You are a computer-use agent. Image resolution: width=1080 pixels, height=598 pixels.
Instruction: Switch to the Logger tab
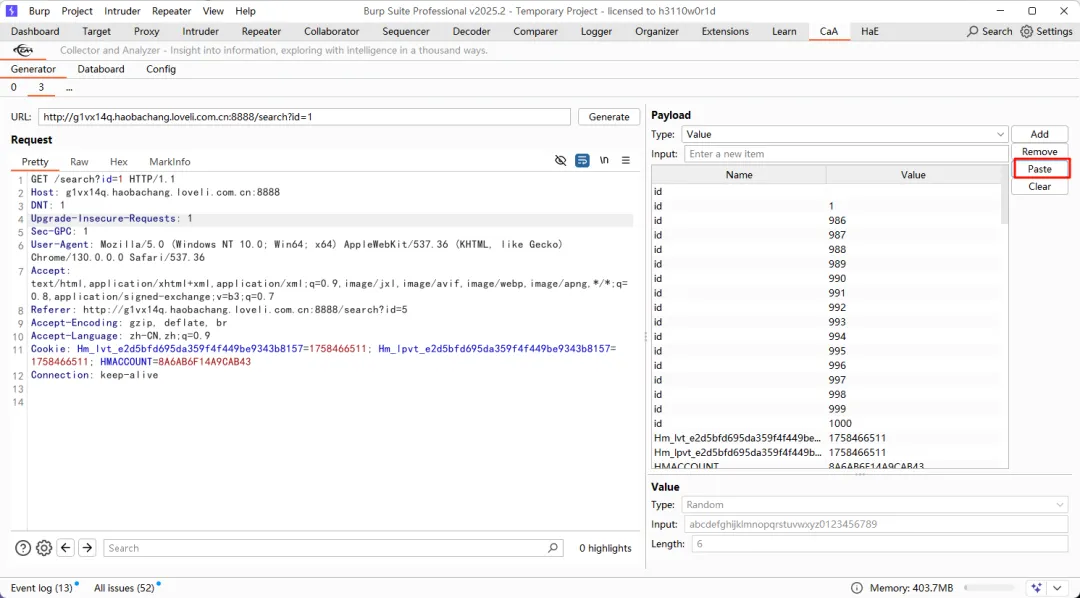pos(596,32)
